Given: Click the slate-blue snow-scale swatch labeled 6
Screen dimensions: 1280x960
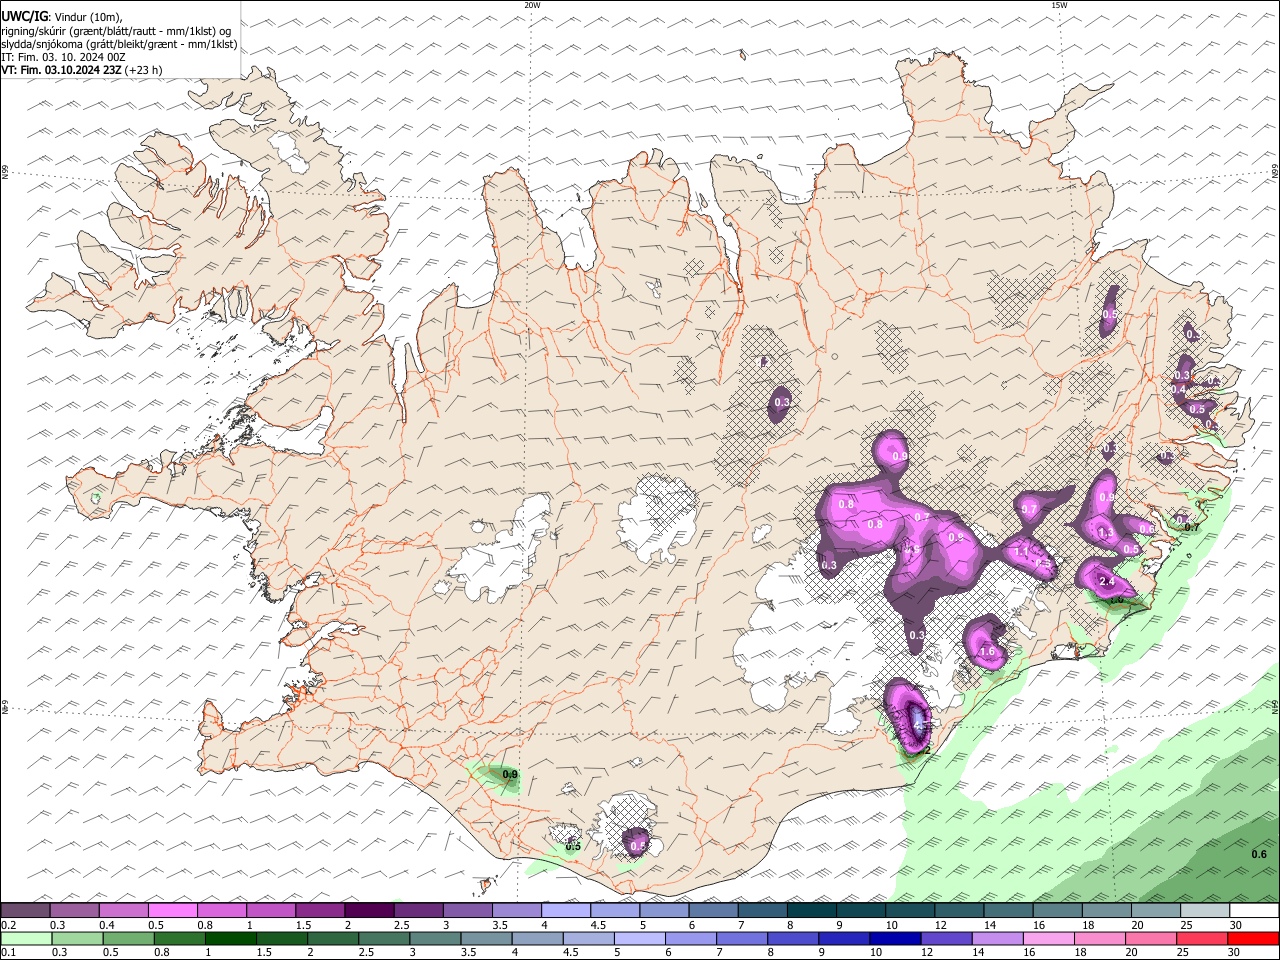Looking at the screenshot, I should pos(714,911).
